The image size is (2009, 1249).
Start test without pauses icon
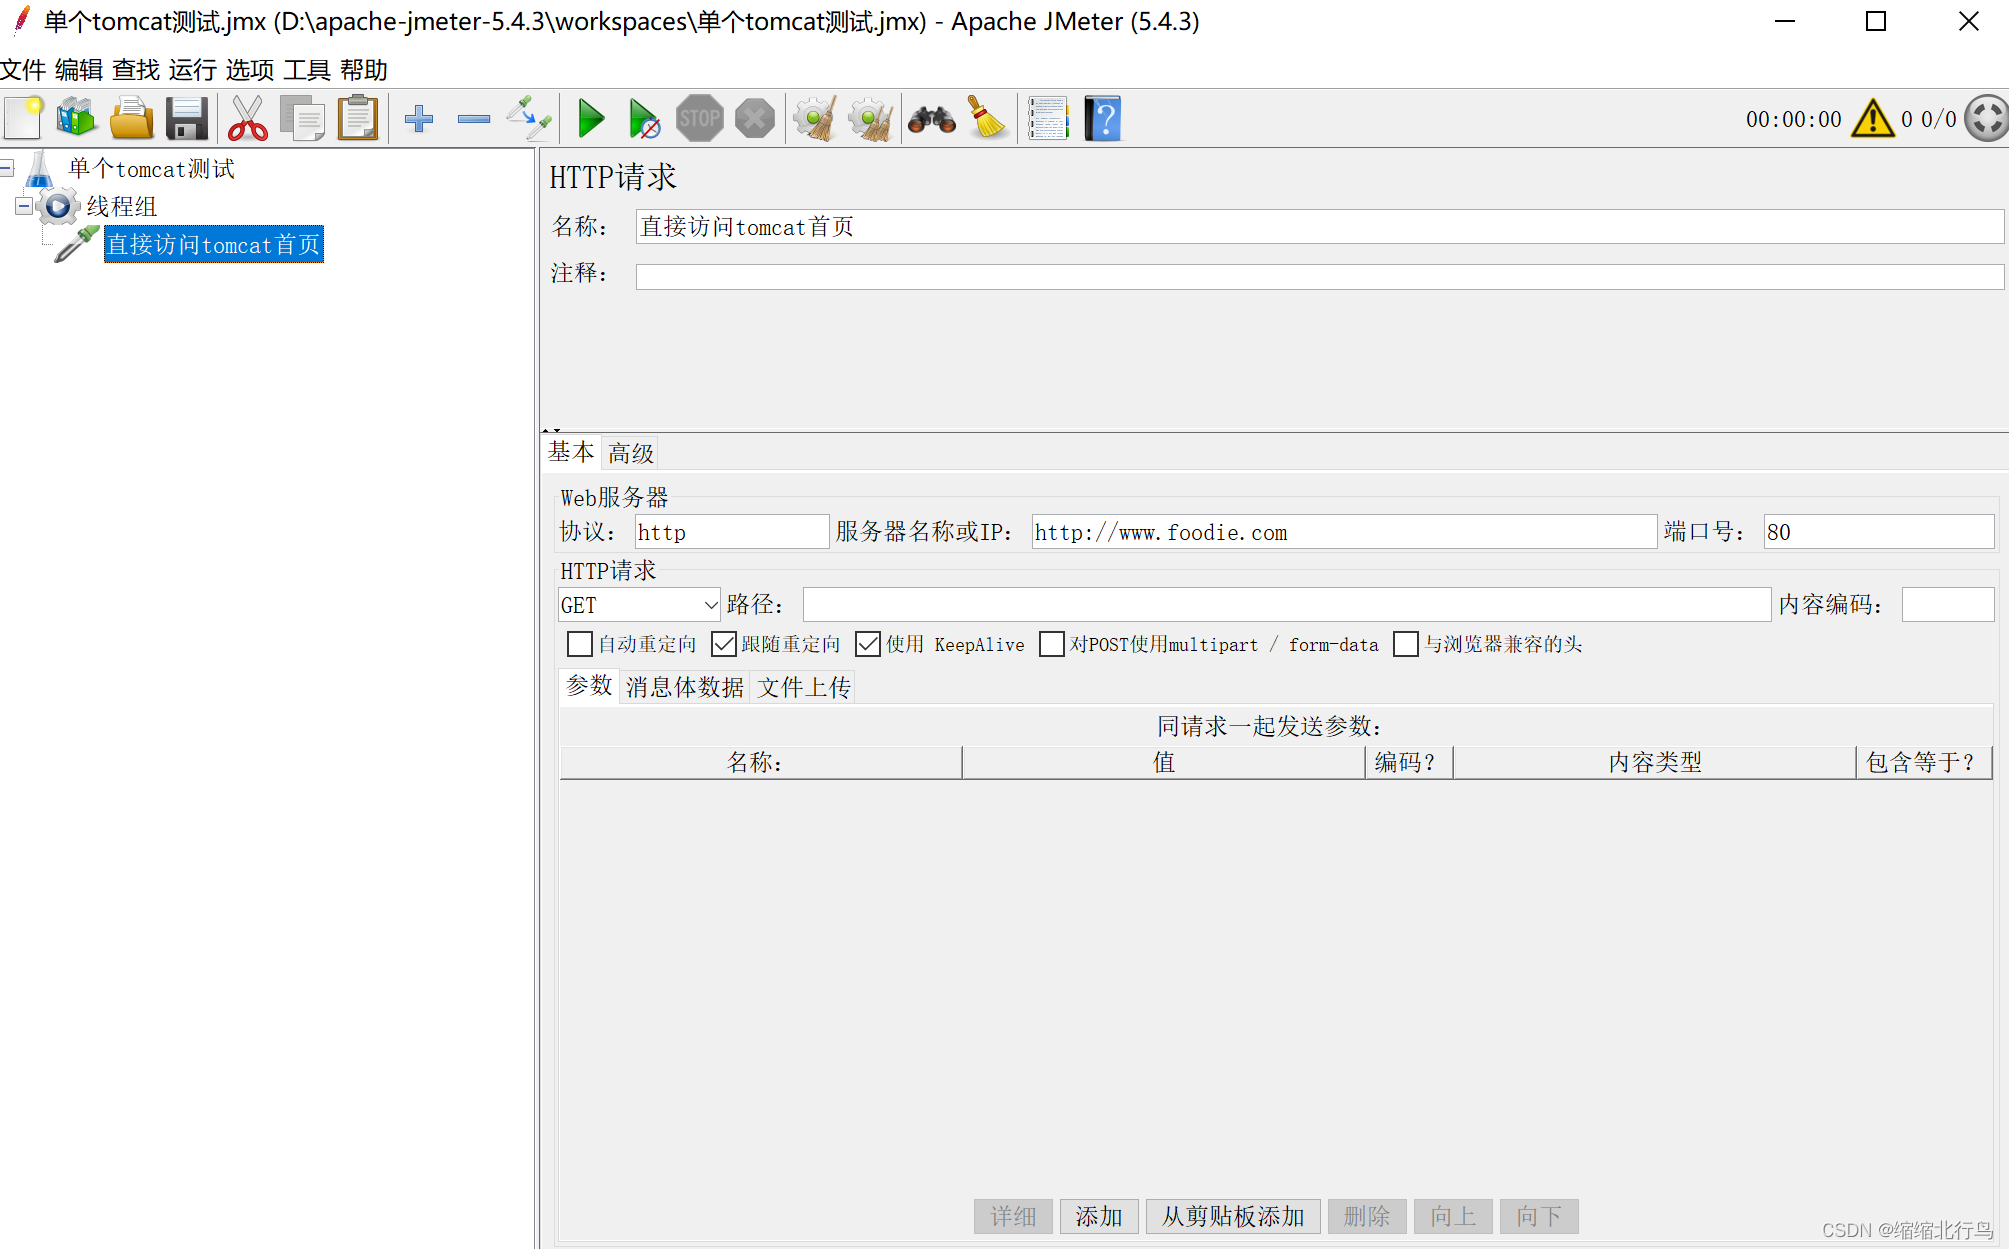(x=644, y=119)
